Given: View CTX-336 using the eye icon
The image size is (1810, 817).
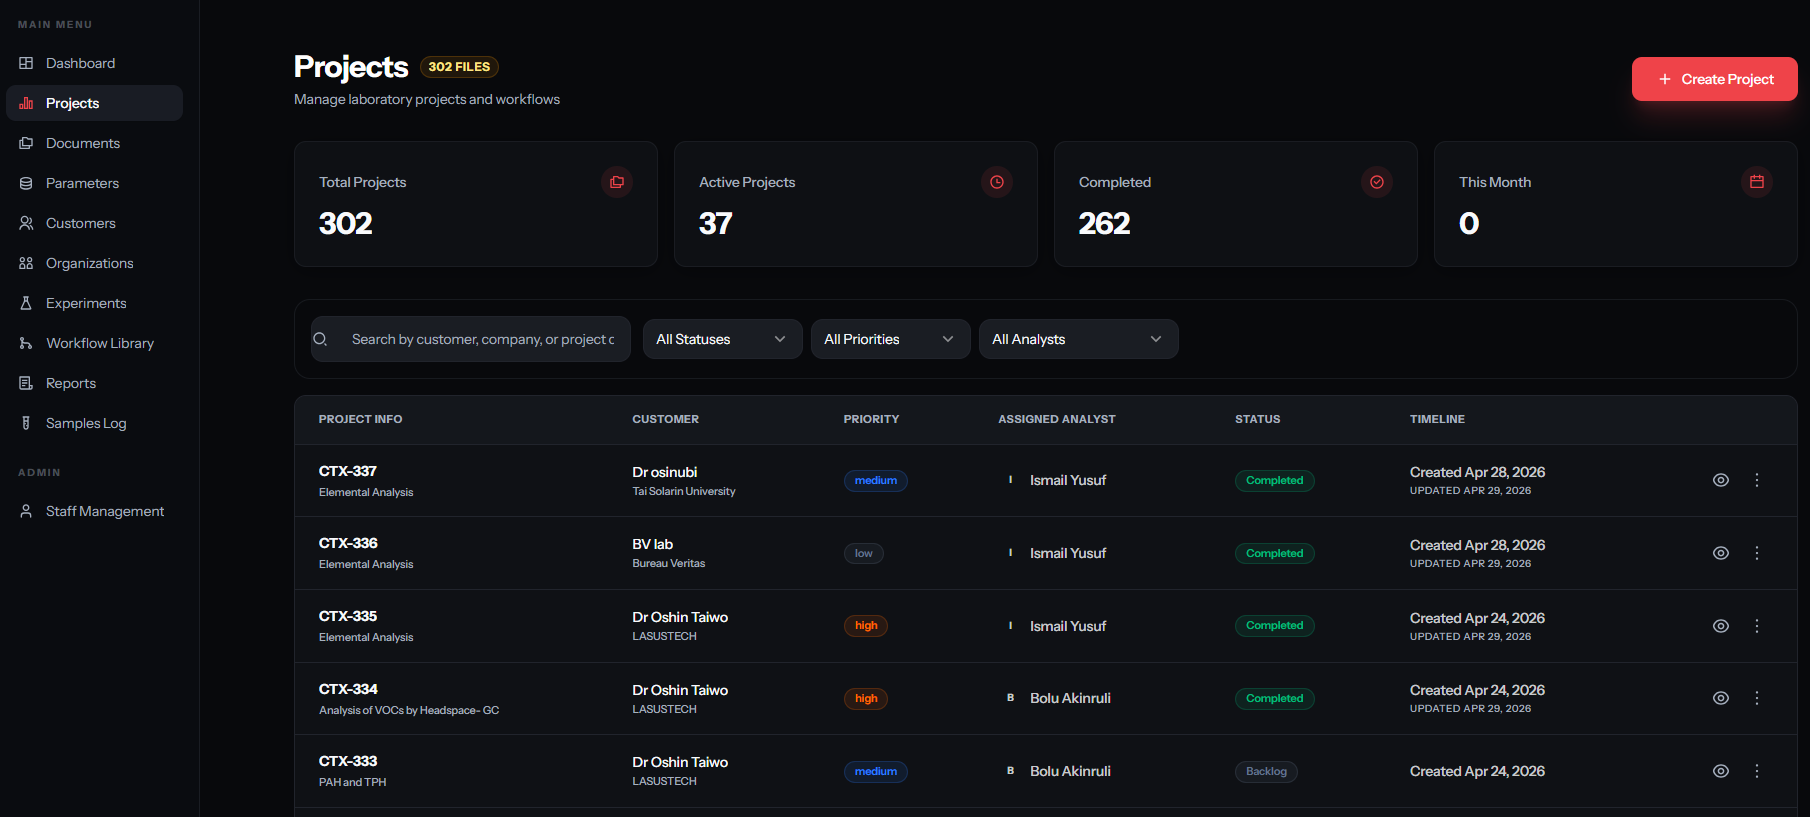Looking at the screenshot, I should click(1720, 553).
